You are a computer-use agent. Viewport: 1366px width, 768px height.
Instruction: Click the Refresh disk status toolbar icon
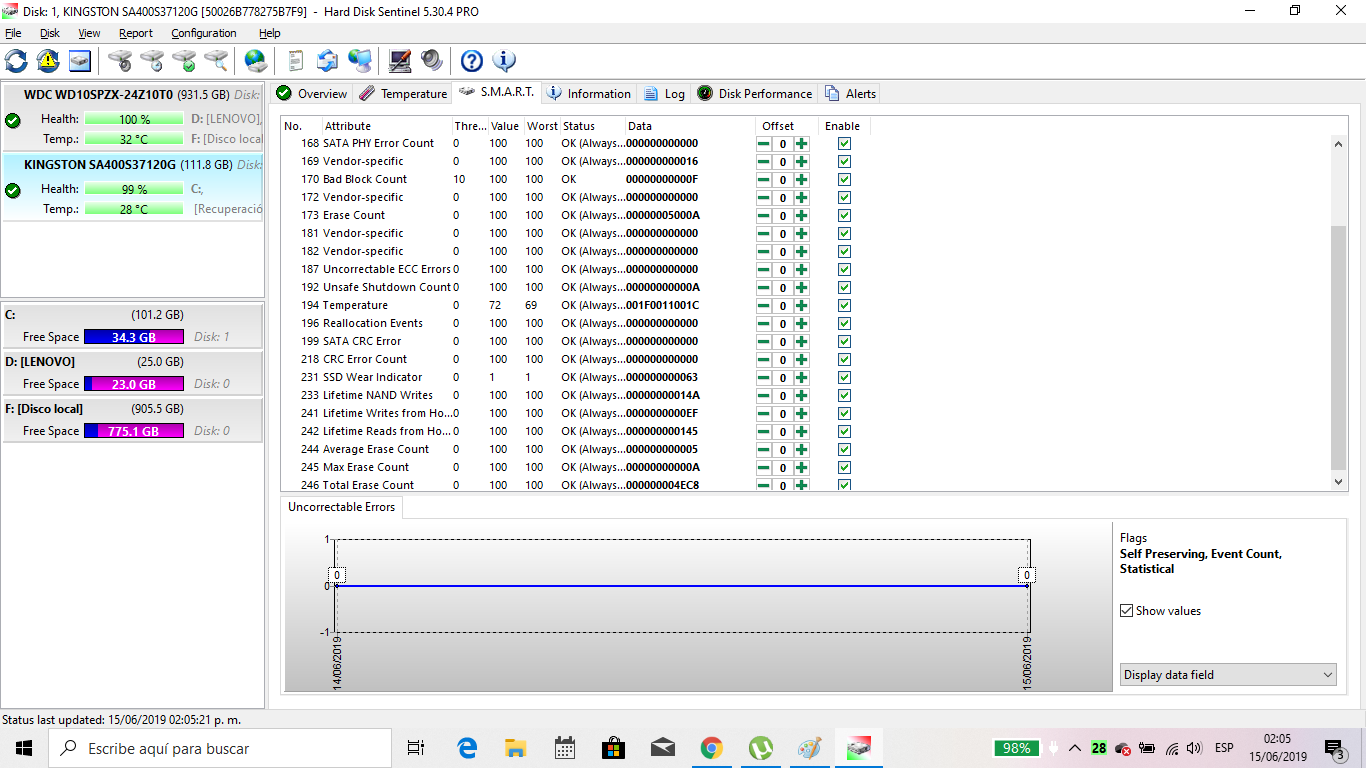tap(16, 60)
